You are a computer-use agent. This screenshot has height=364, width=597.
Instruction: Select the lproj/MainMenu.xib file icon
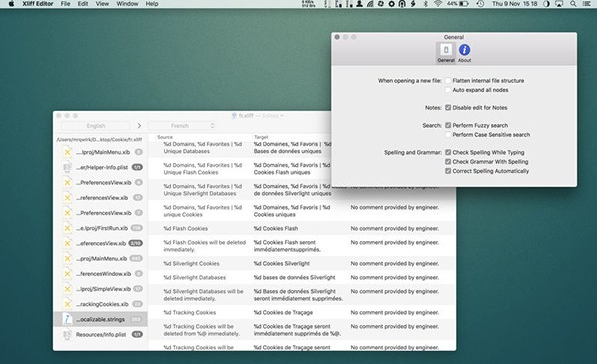(x=67, y=152)
